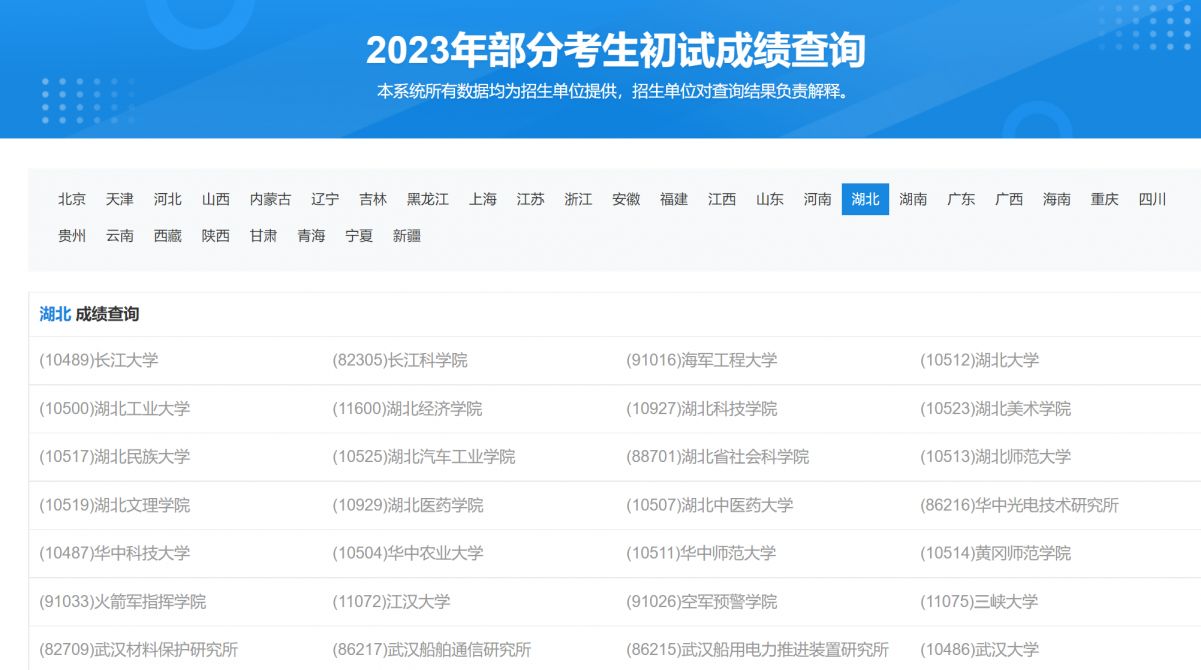
Task: Choose the 河南 tab
Action: click(818, 199)
